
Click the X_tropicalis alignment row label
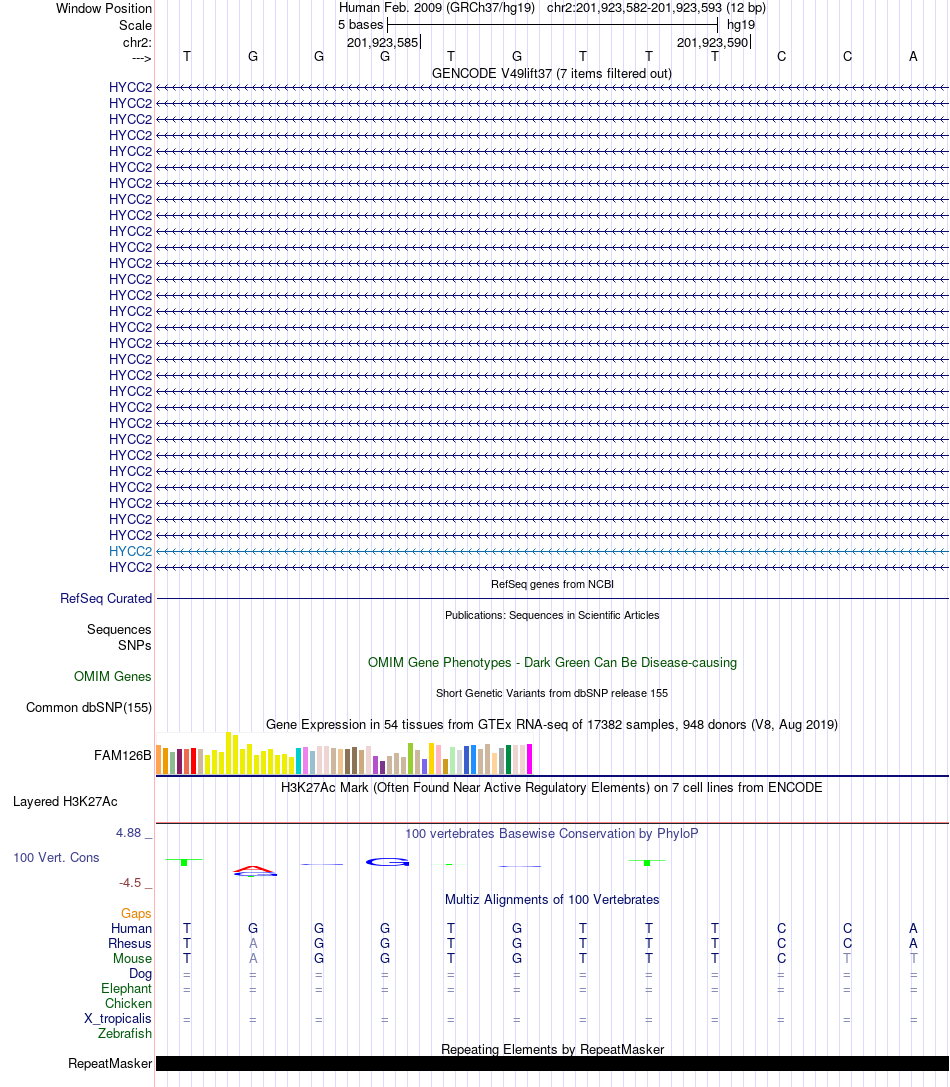tap(118, 1019)
